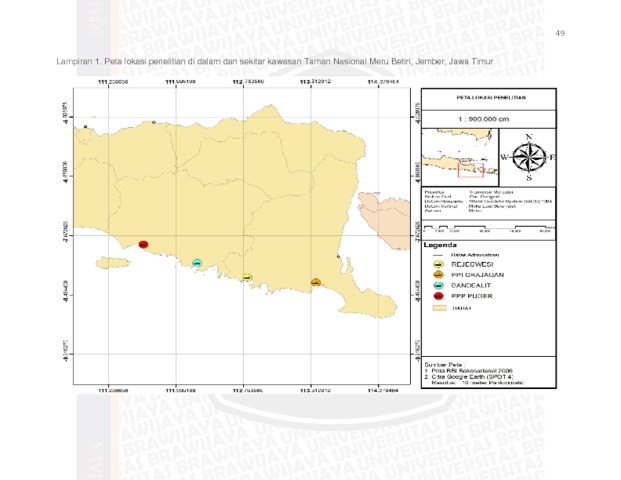Screen dimensions: 621x480
Task: Click the pink island east of Java on the map
Action: pos(383,220)
